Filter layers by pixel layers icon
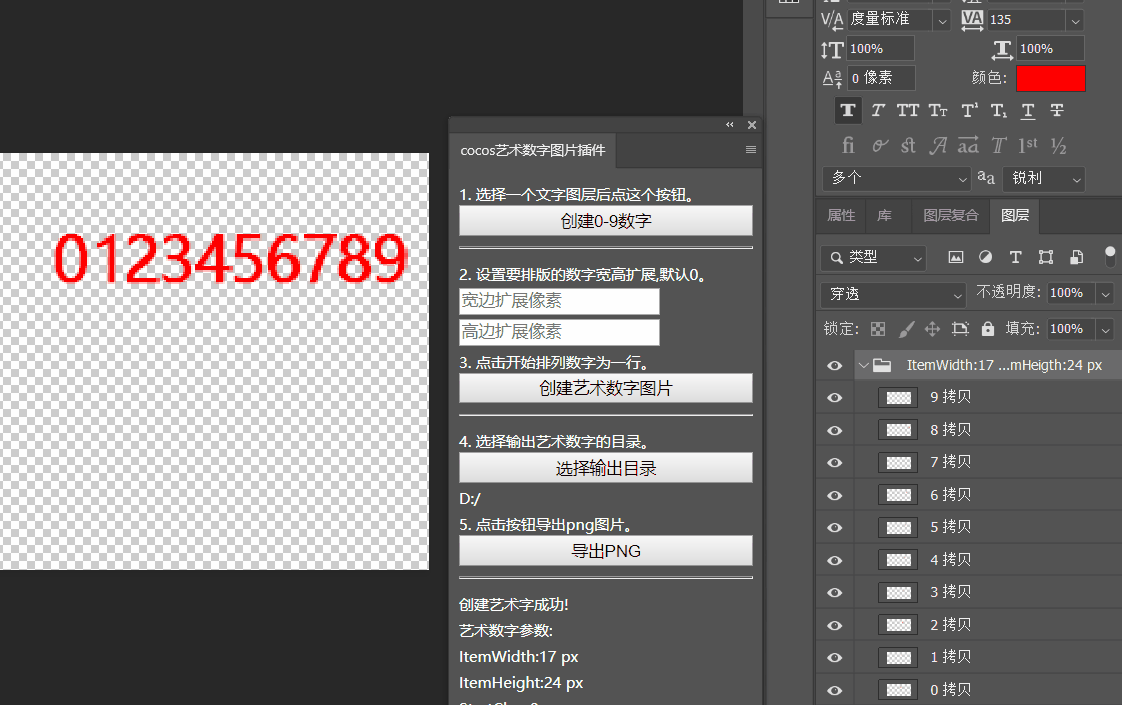 point(955,257)
